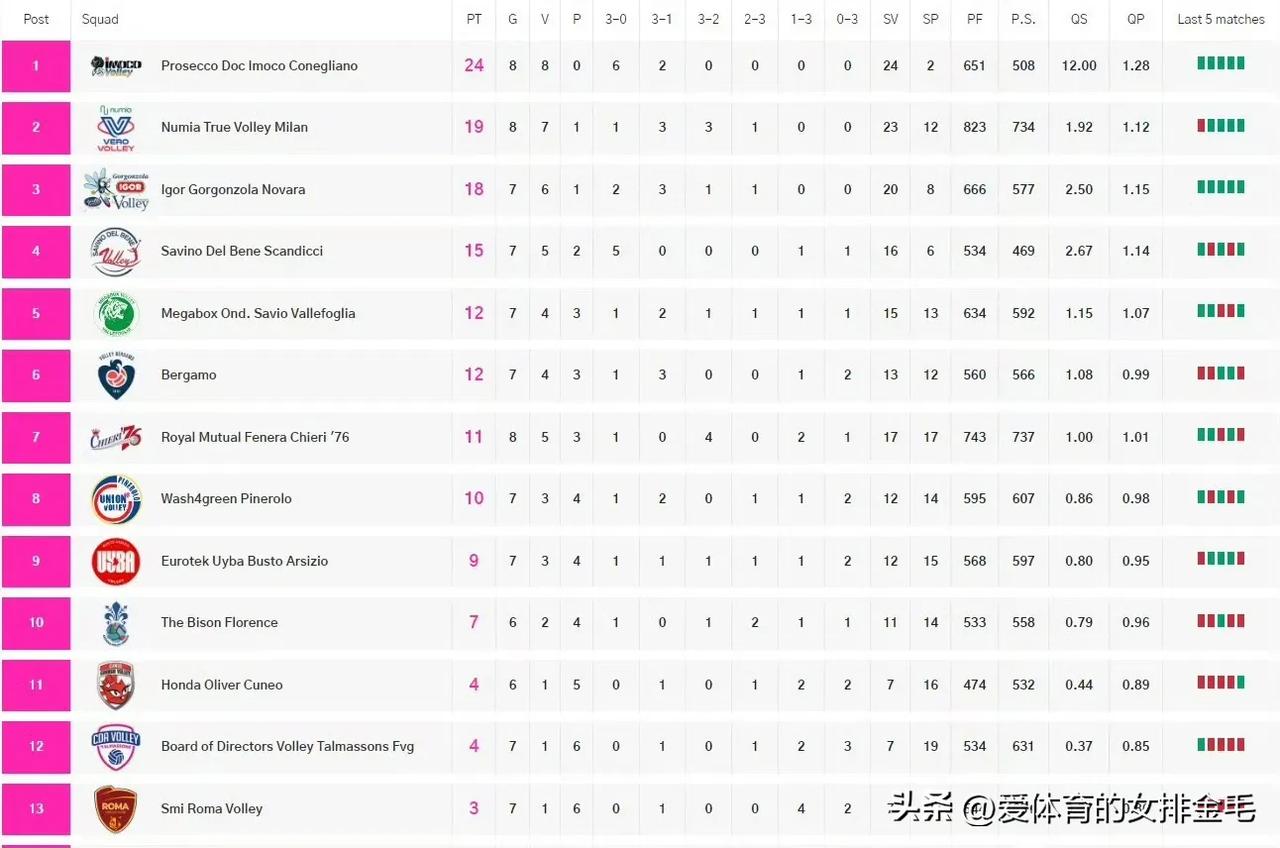Click the SV sets won header
1280x848 pixels.
(x=890, y=19)
